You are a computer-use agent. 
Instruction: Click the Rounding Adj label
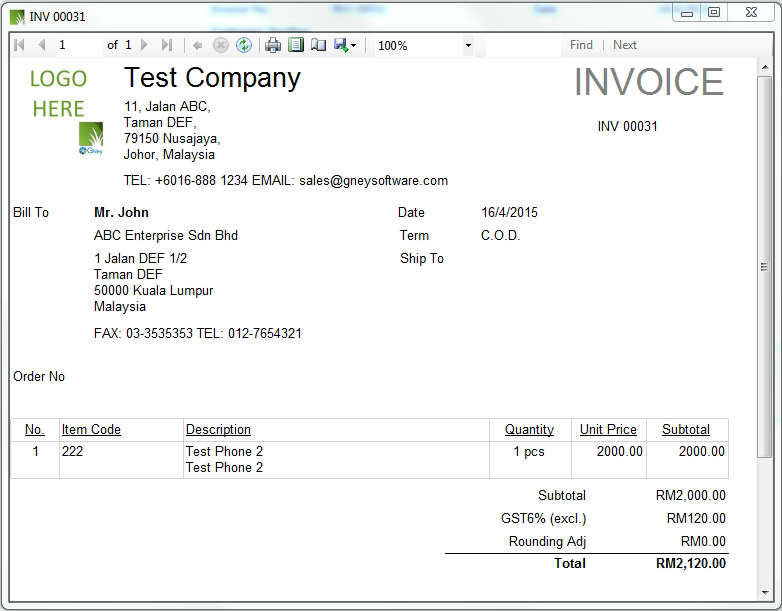547,542
